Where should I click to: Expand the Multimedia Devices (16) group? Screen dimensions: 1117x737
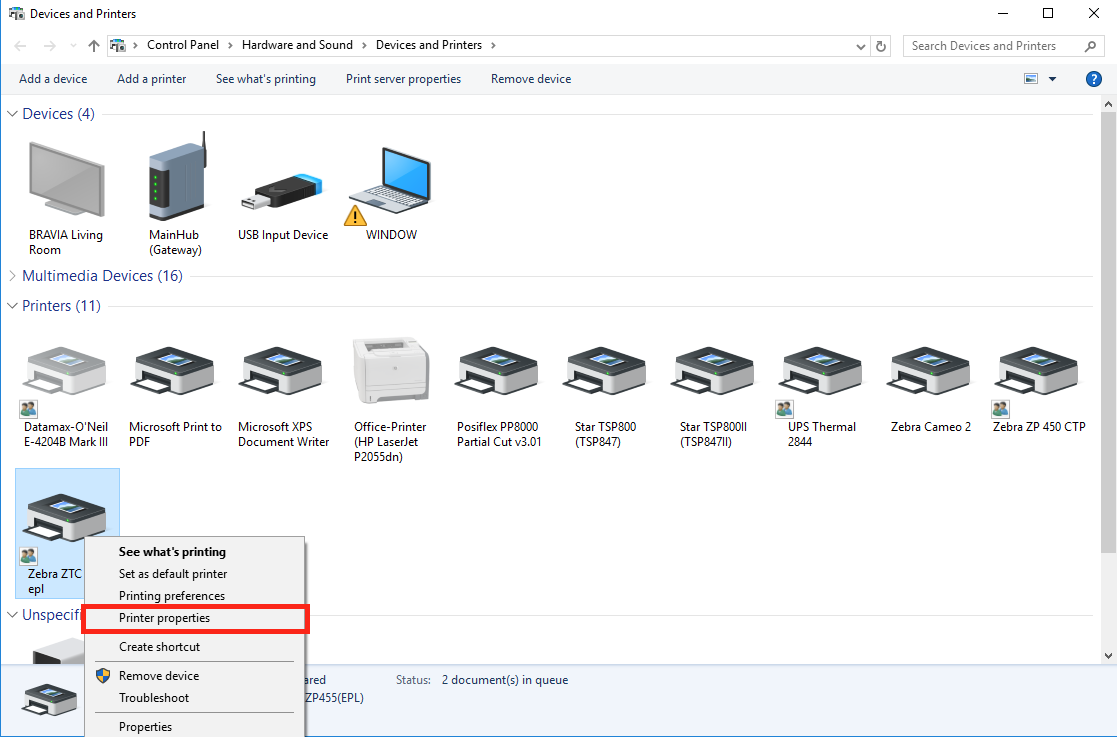pos(12,276)
